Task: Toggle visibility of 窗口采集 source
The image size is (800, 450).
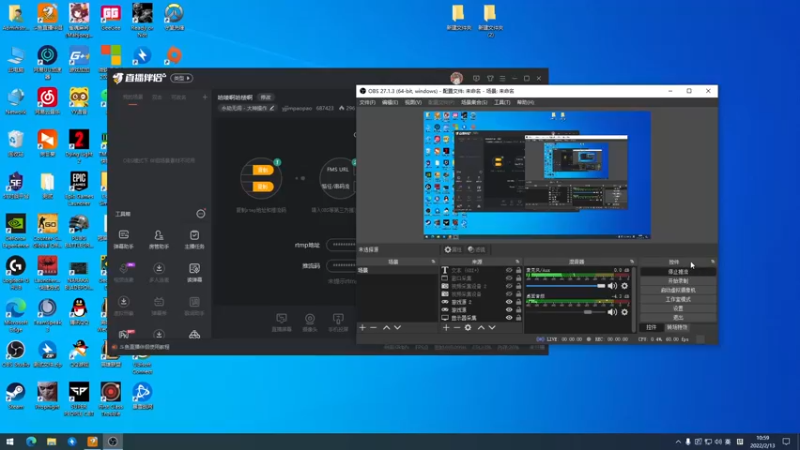Action: click(509, 278)
